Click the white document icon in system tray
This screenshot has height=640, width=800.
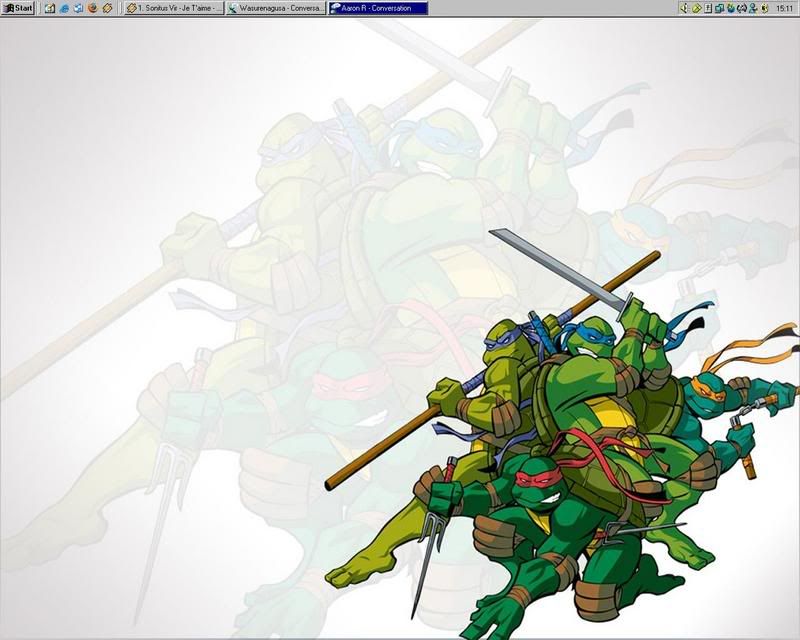point(708,8)
